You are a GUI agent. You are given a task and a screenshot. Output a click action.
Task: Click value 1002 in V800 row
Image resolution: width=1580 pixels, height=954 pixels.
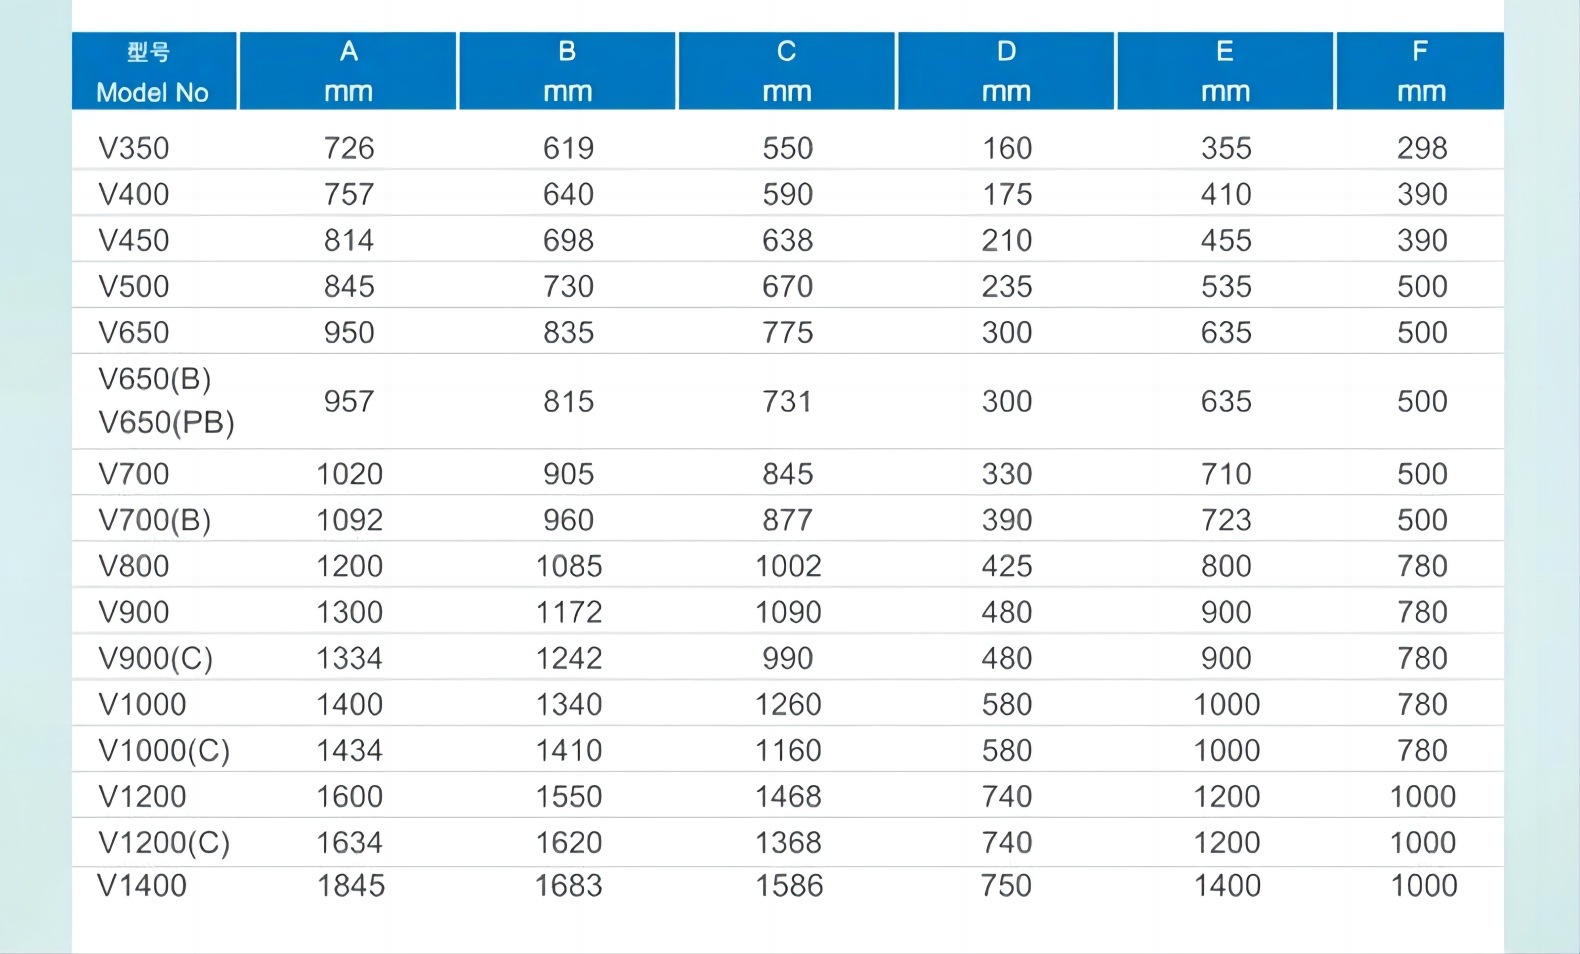[x=788, y=566]
